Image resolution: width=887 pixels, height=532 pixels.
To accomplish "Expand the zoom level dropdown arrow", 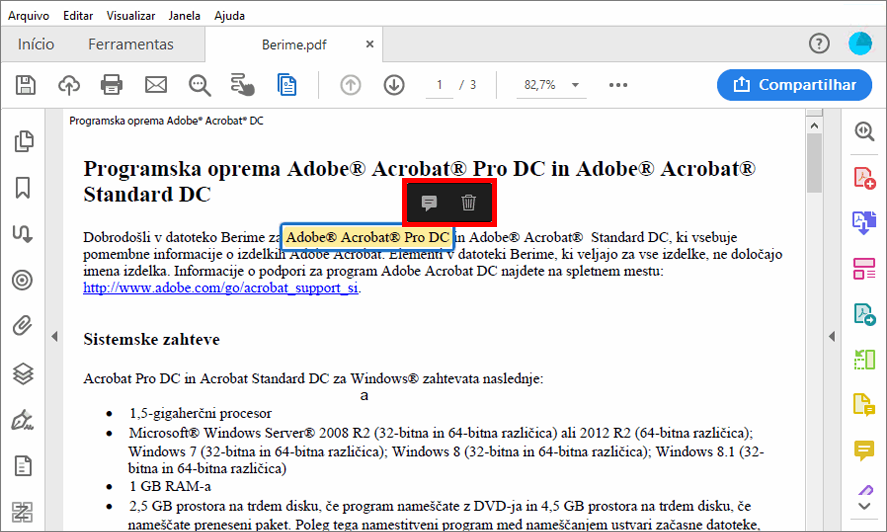I will [x=575, y=85].
